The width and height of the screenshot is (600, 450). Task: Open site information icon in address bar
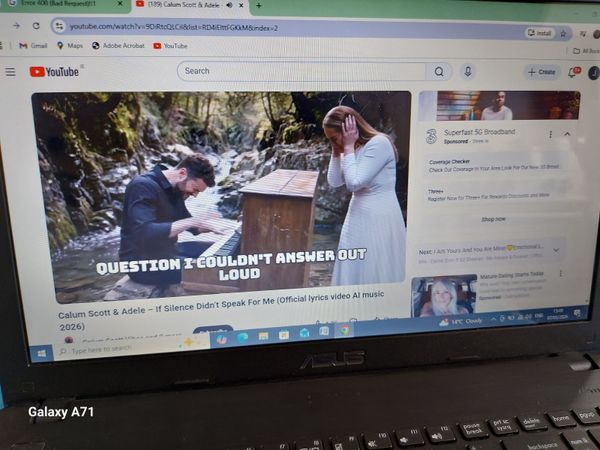pyautogui.click(x=59, y=26)
